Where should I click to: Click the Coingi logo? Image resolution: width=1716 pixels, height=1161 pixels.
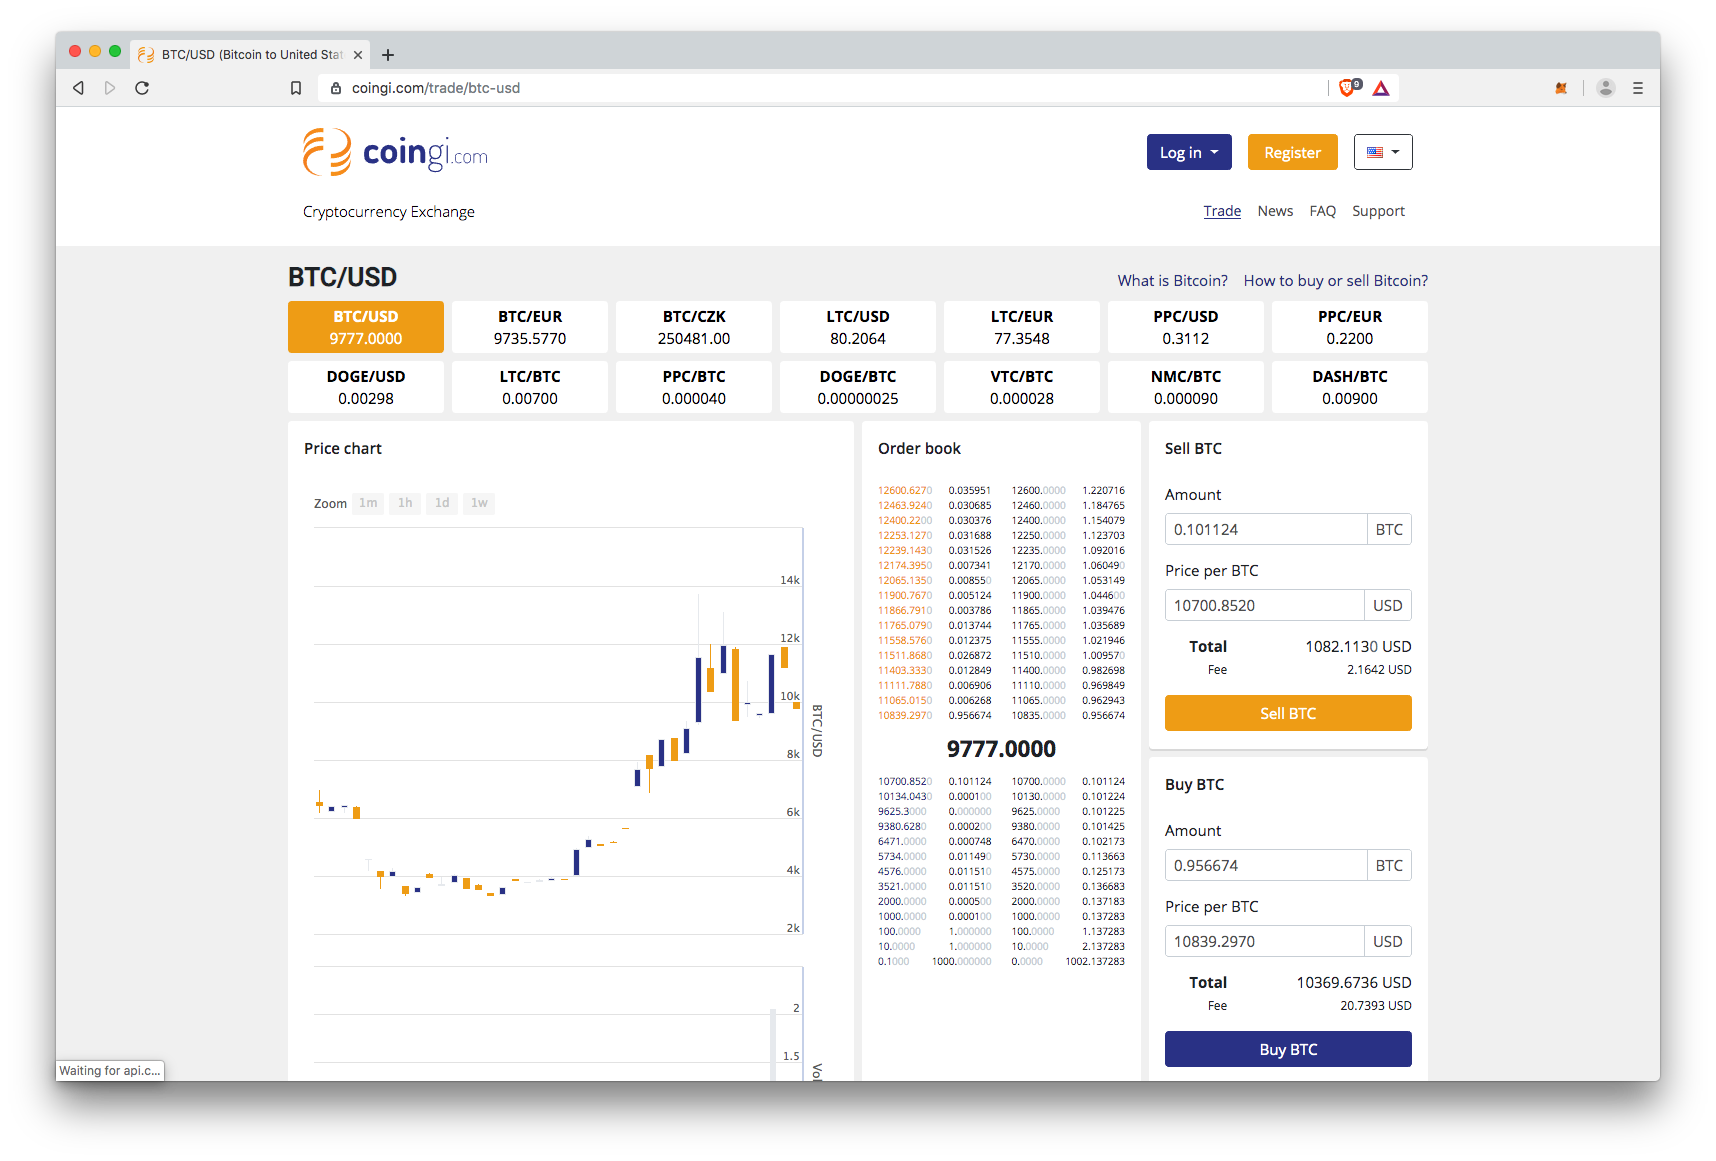coord(395,152)
